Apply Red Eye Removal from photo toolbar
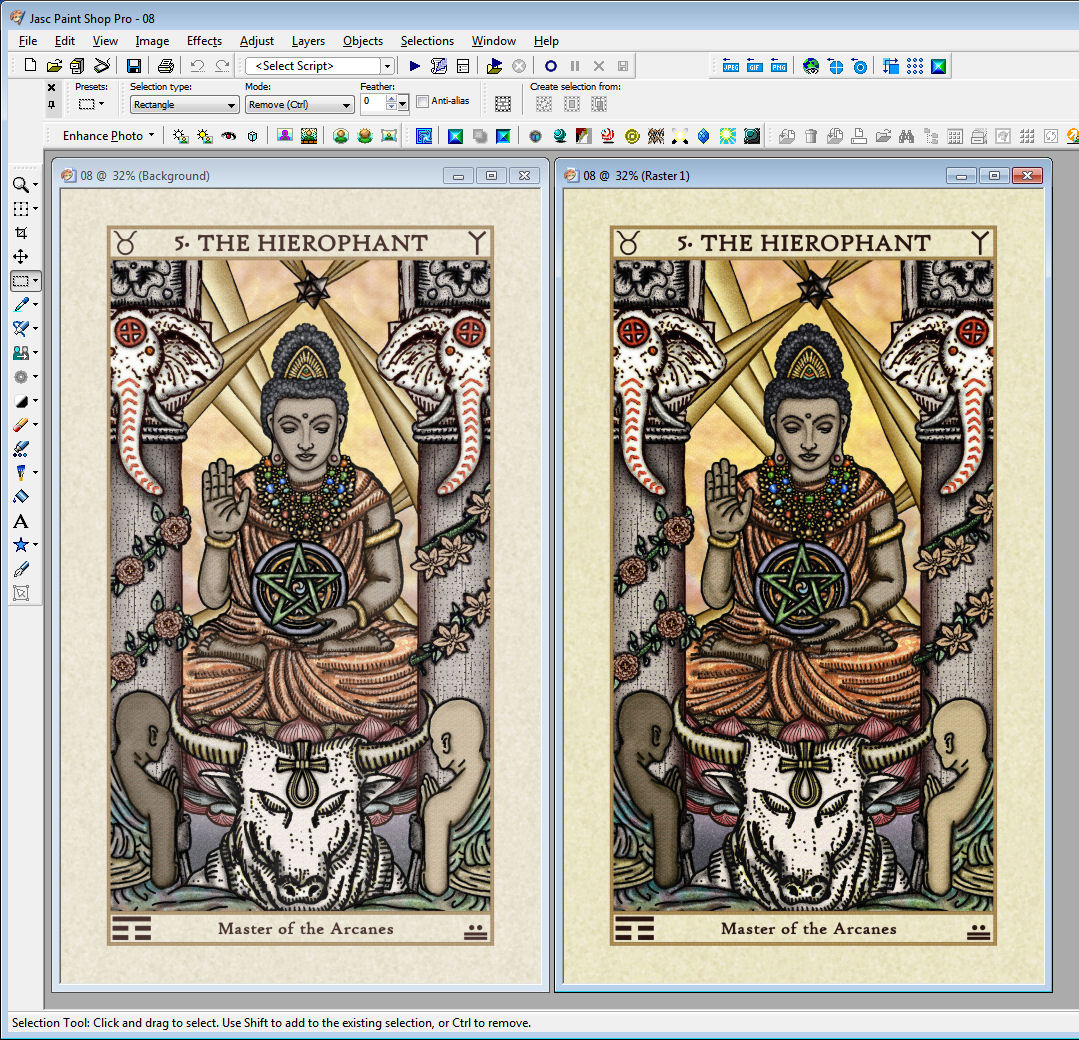The image size is (1079, 1040). 229,136
